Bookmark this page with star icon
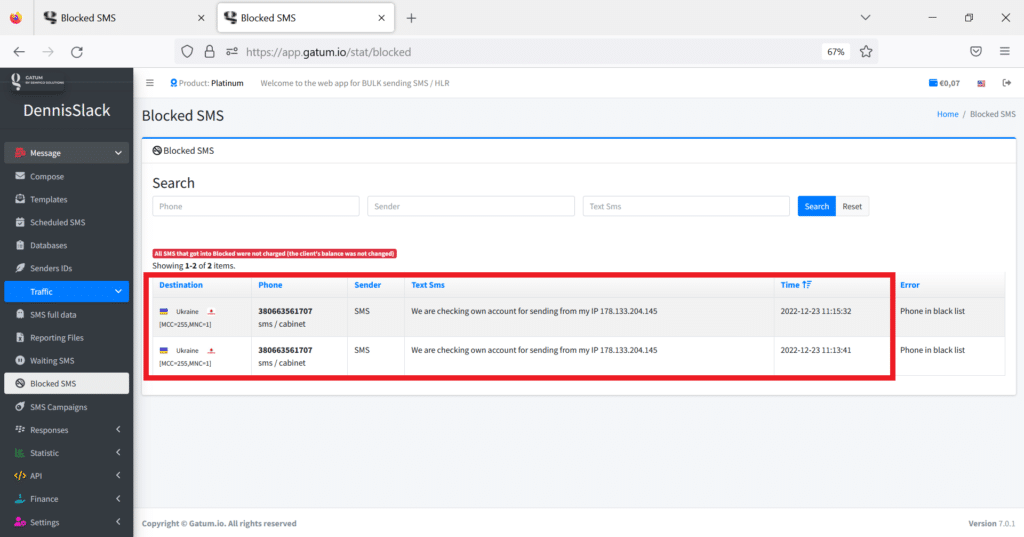 (x=866, y=51)
